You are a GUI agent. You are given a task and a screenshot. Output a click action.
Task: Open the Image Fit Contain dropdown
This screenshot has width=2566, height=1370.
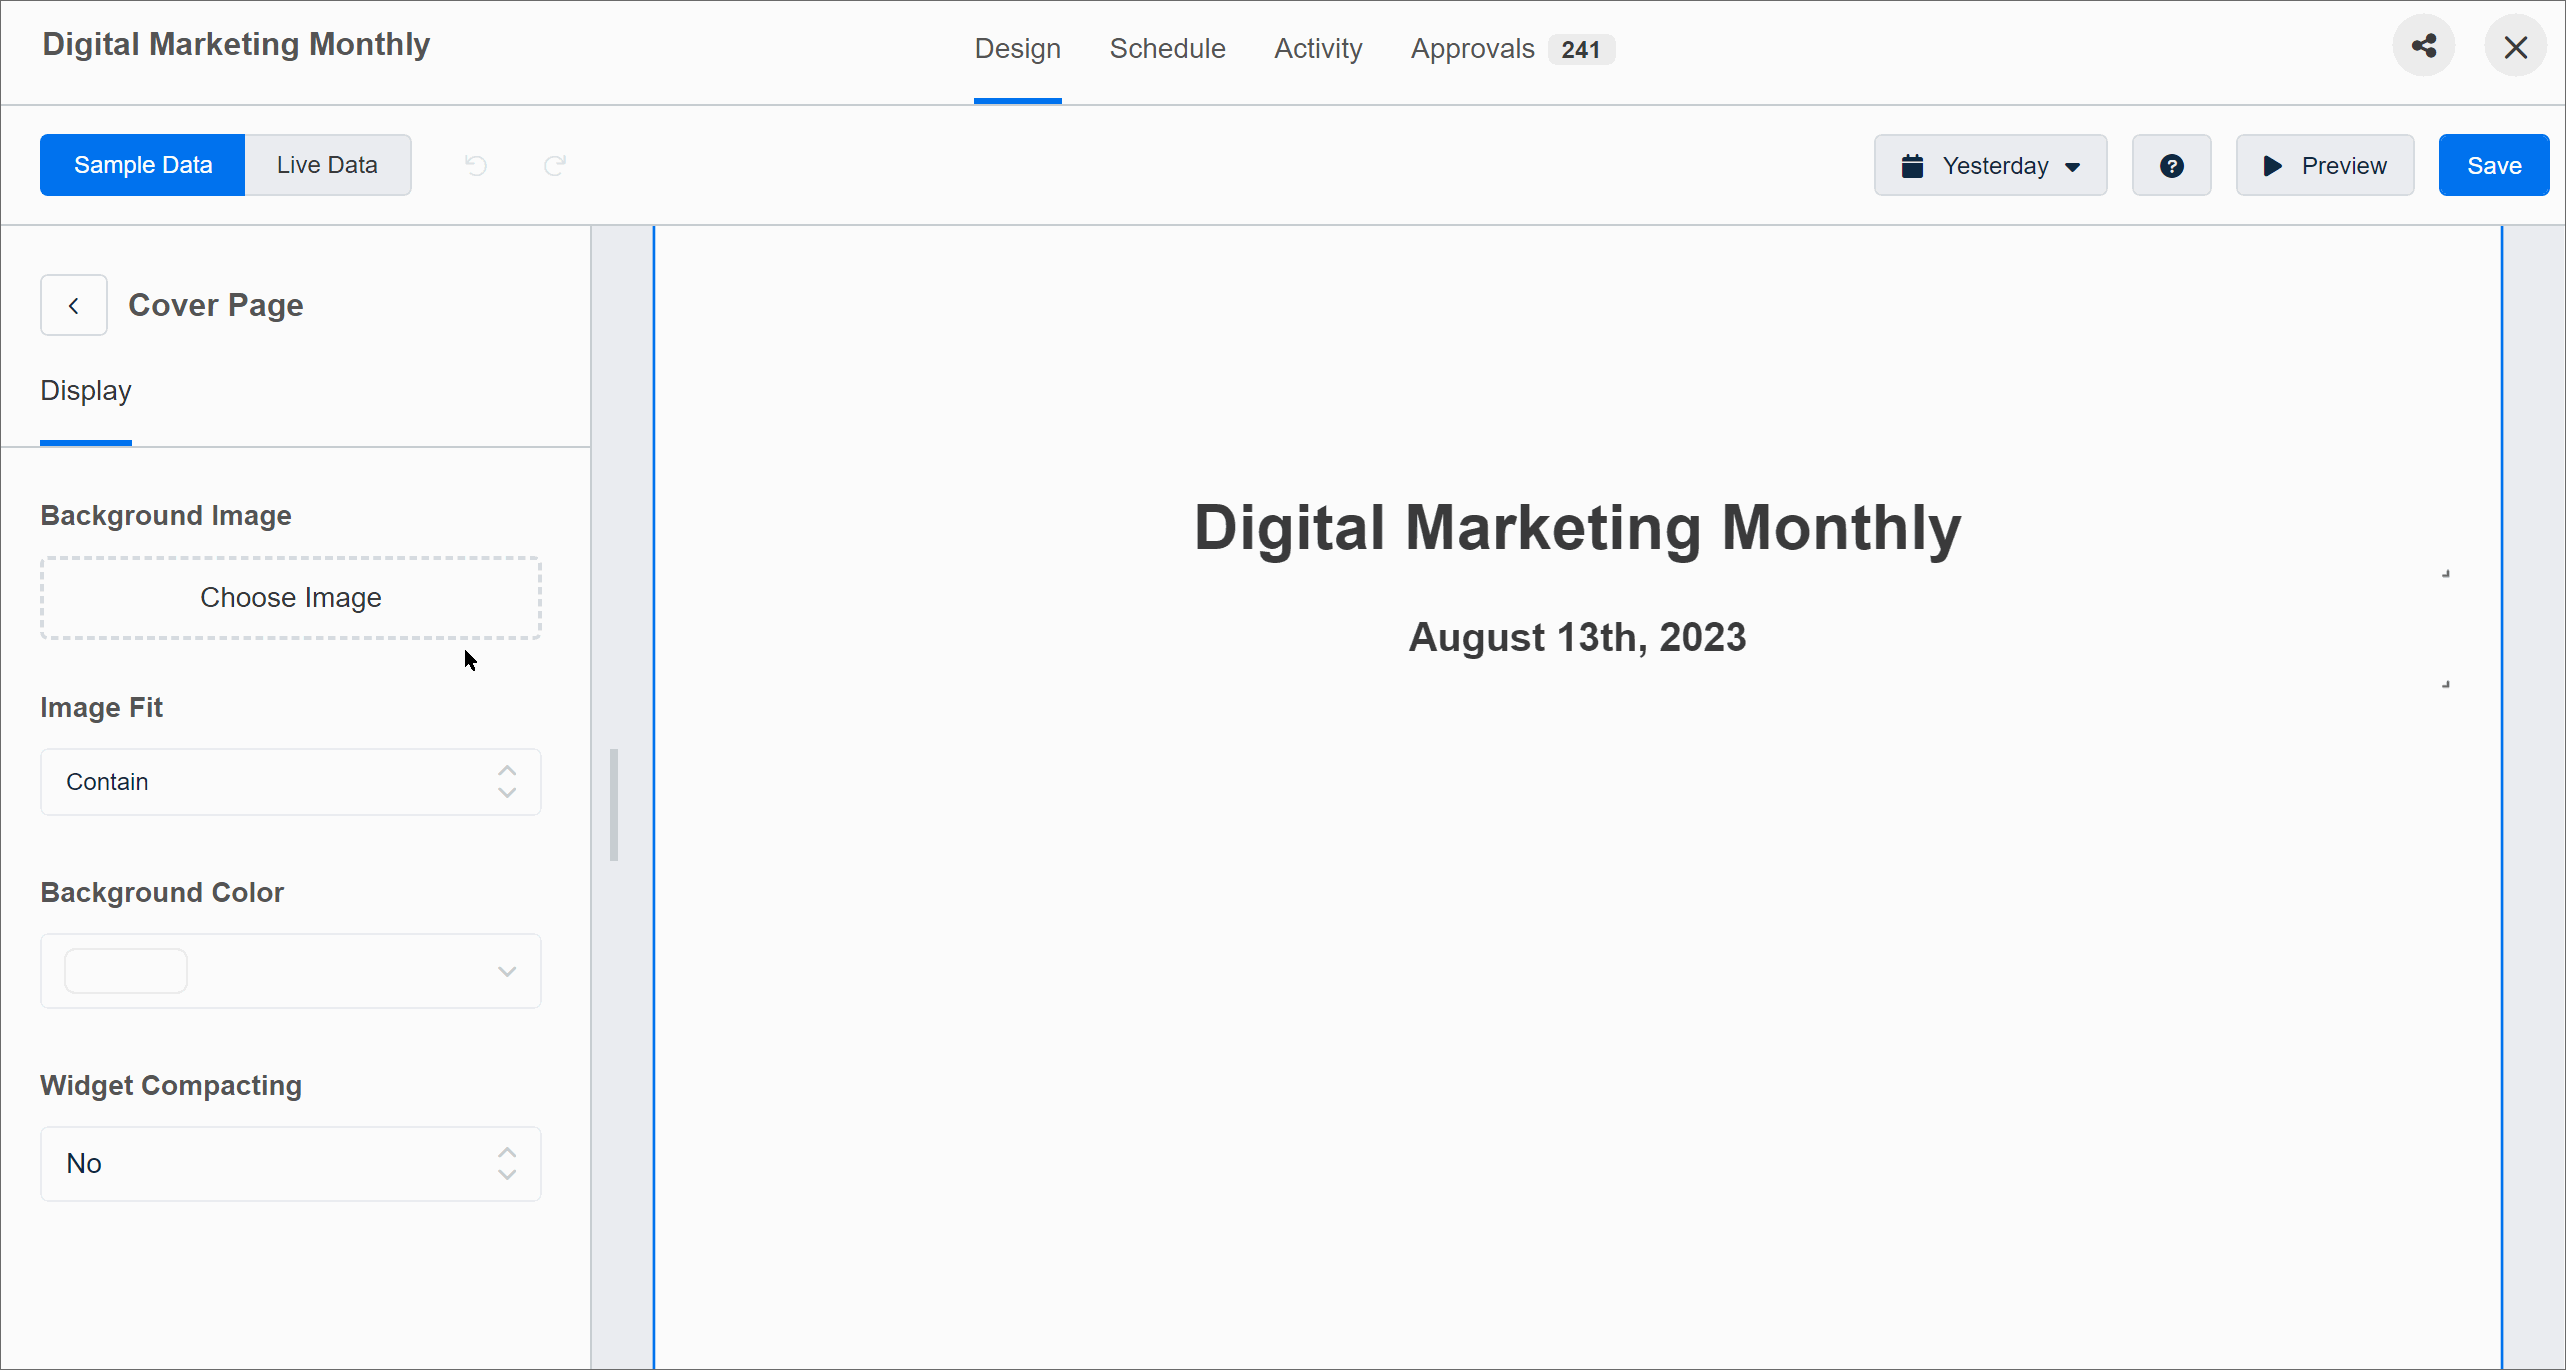pos(291,782)
